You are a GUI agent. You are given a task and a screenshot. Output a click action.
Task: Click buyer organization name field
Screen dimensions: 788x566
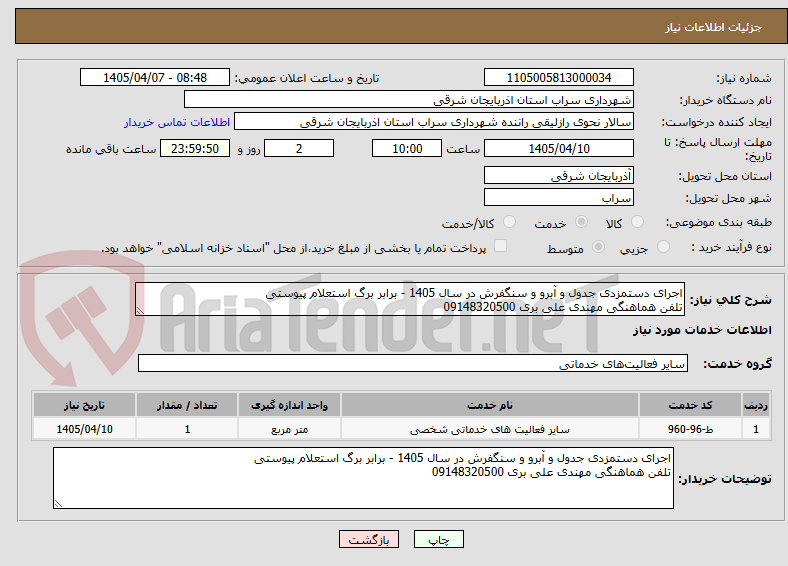[x=409, y=100]
